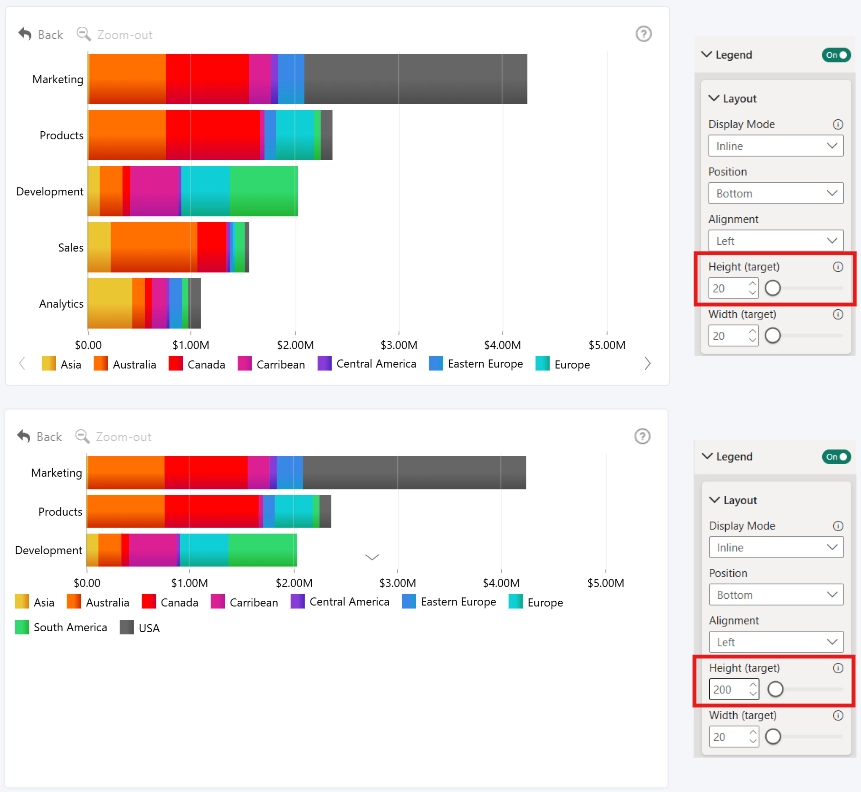Open Display Mode dropdown in upper panel
861x792 pixels.
coord(775,146)
